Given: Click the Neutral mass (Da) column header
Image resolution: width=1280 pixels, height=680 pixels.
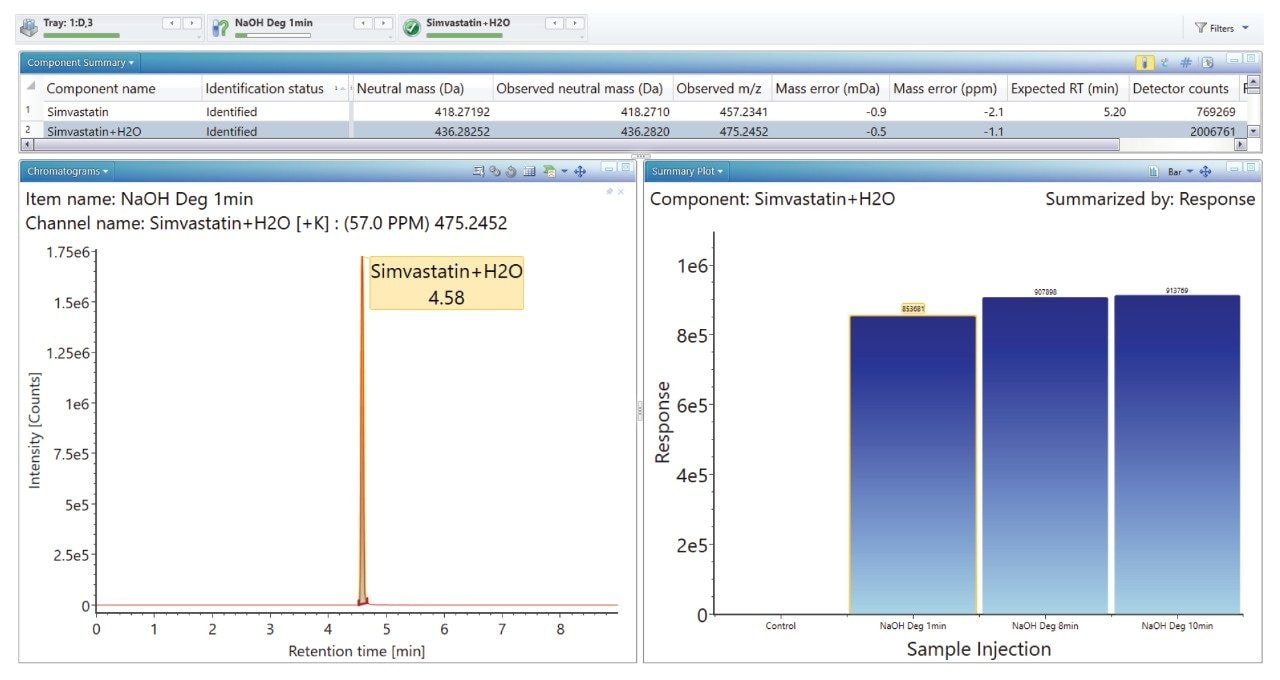Looking at the screenshot, I should point(422,88).
